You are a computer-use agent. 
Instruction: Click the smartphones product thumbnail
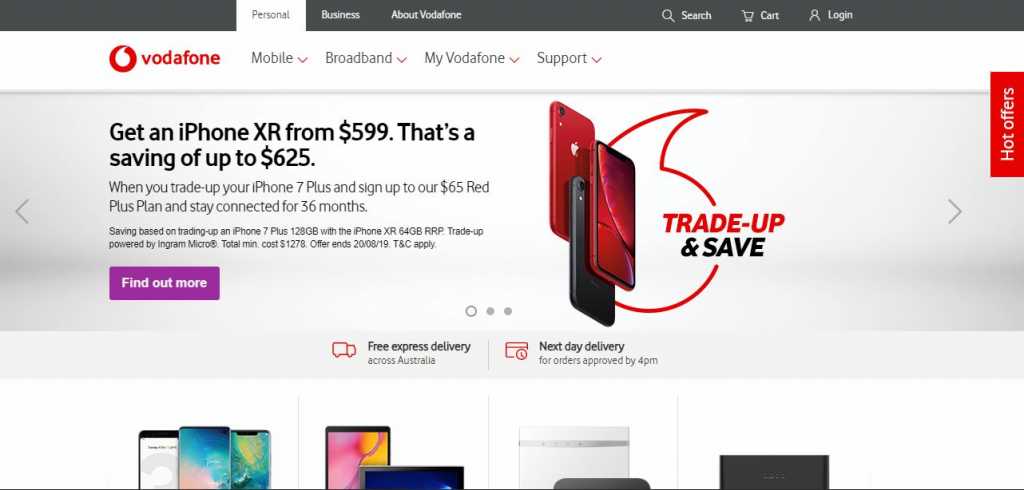pos(204,457)
